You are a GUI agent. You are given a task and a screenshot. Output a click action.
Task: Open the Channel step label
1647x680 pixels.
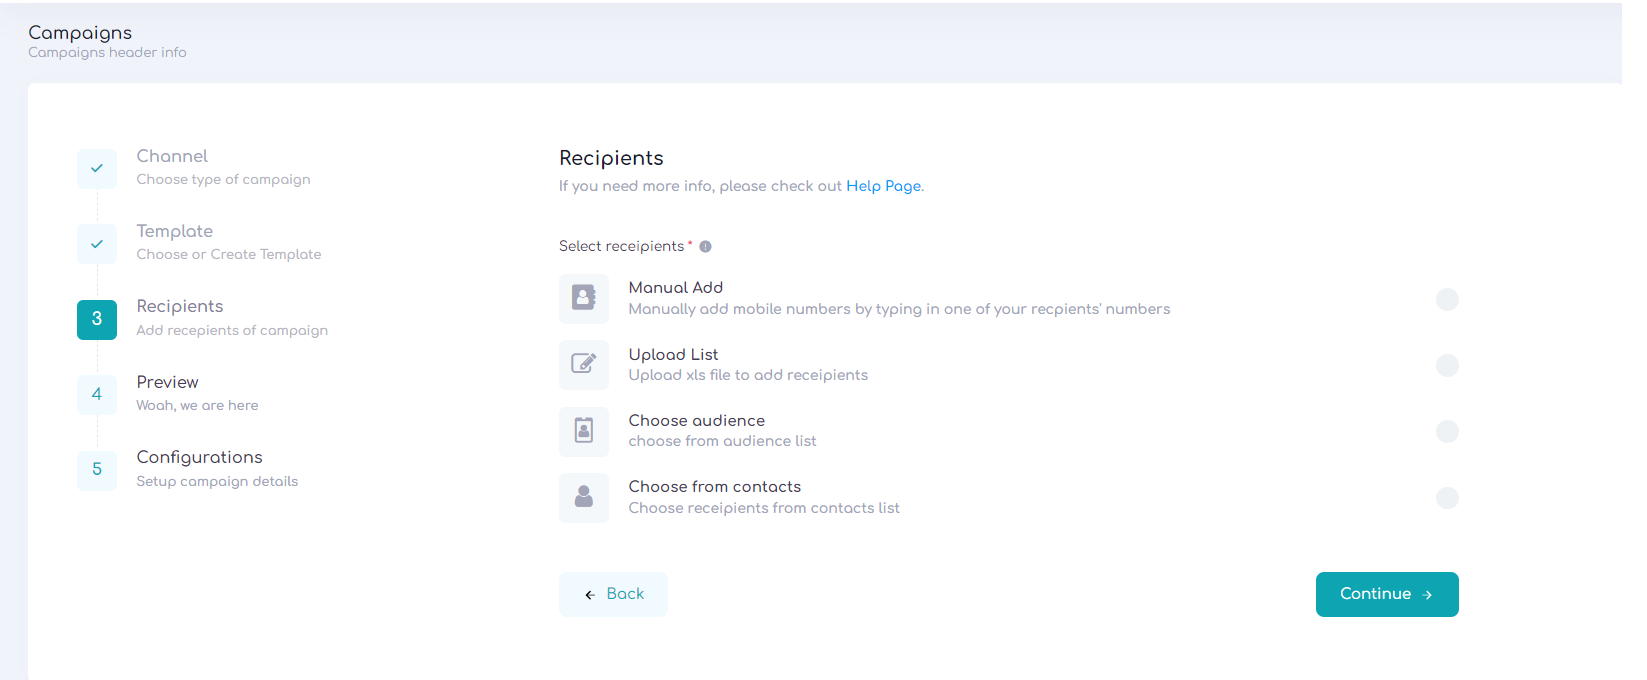172,156
